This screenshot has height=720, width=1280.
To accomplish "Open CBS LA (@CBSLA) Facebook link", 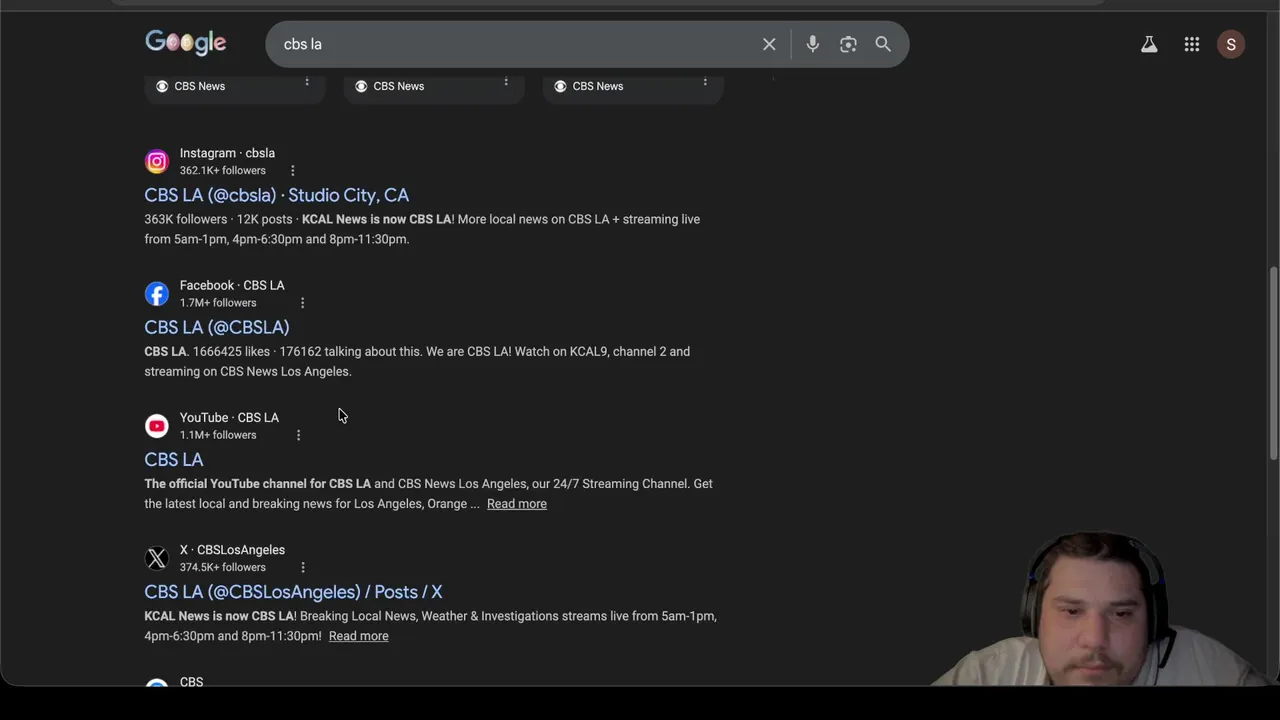I will 216,327.
